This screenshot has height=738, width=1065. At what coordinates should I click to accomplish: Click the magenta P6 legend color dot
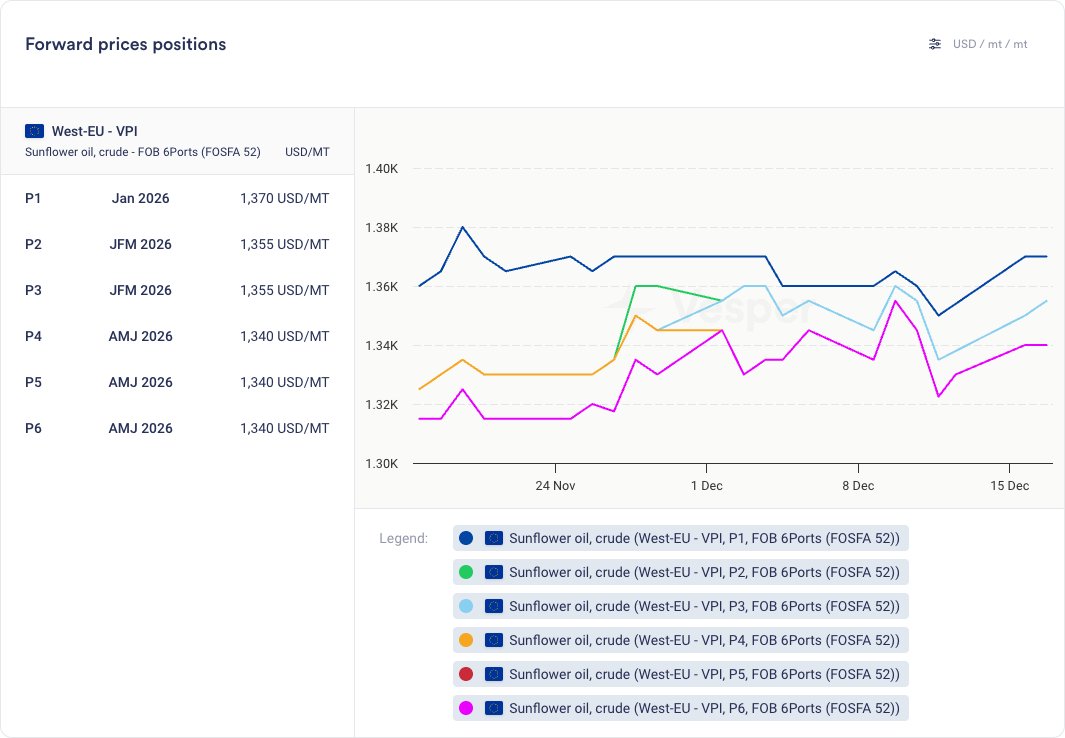coord(465,708)
